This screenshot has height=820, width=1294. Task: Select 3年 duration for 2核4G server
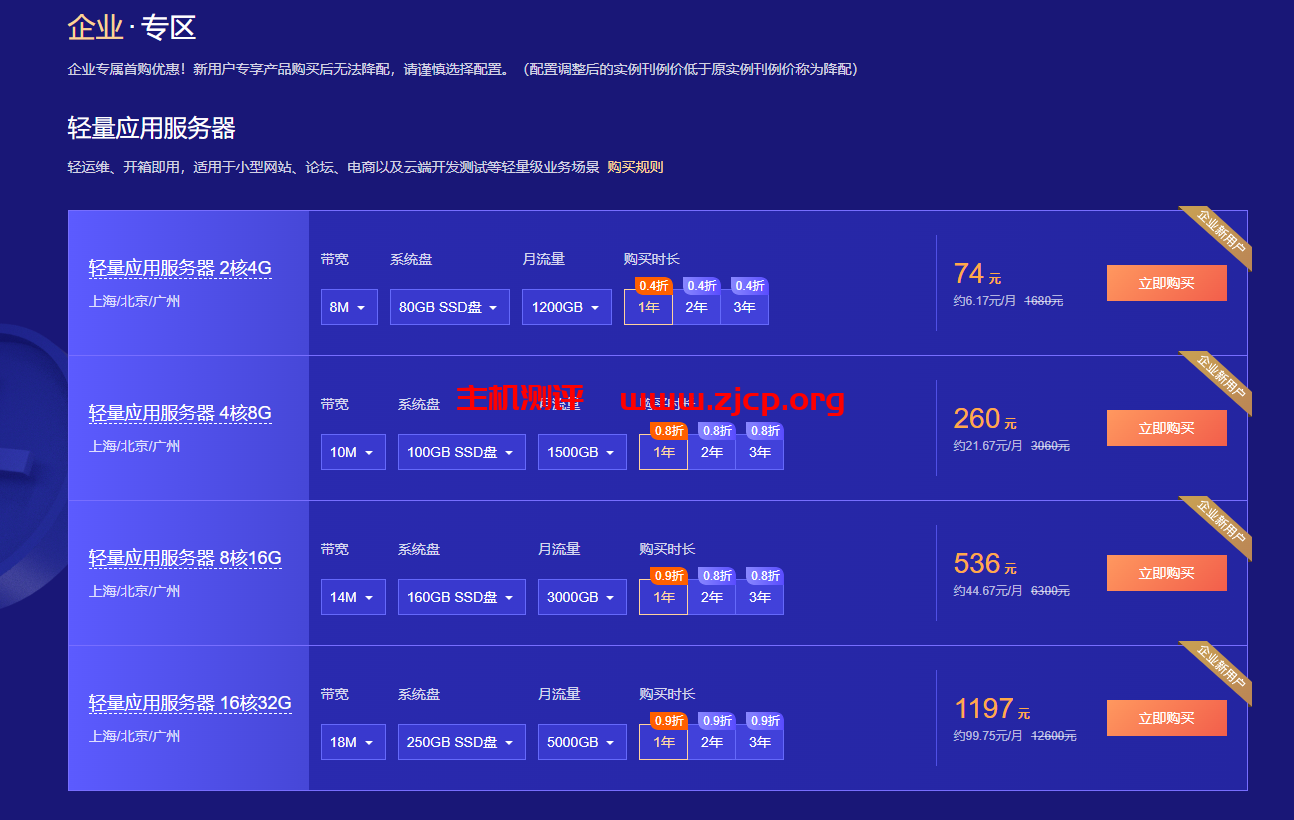coord(745,307)
